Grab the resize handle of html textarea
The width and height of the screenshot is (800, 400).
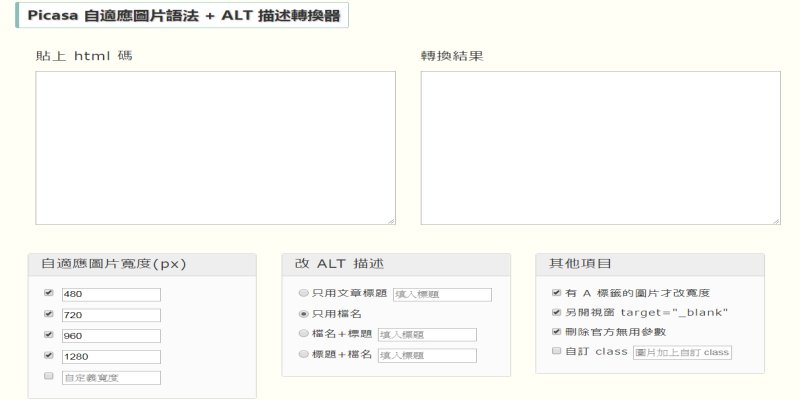391,221
